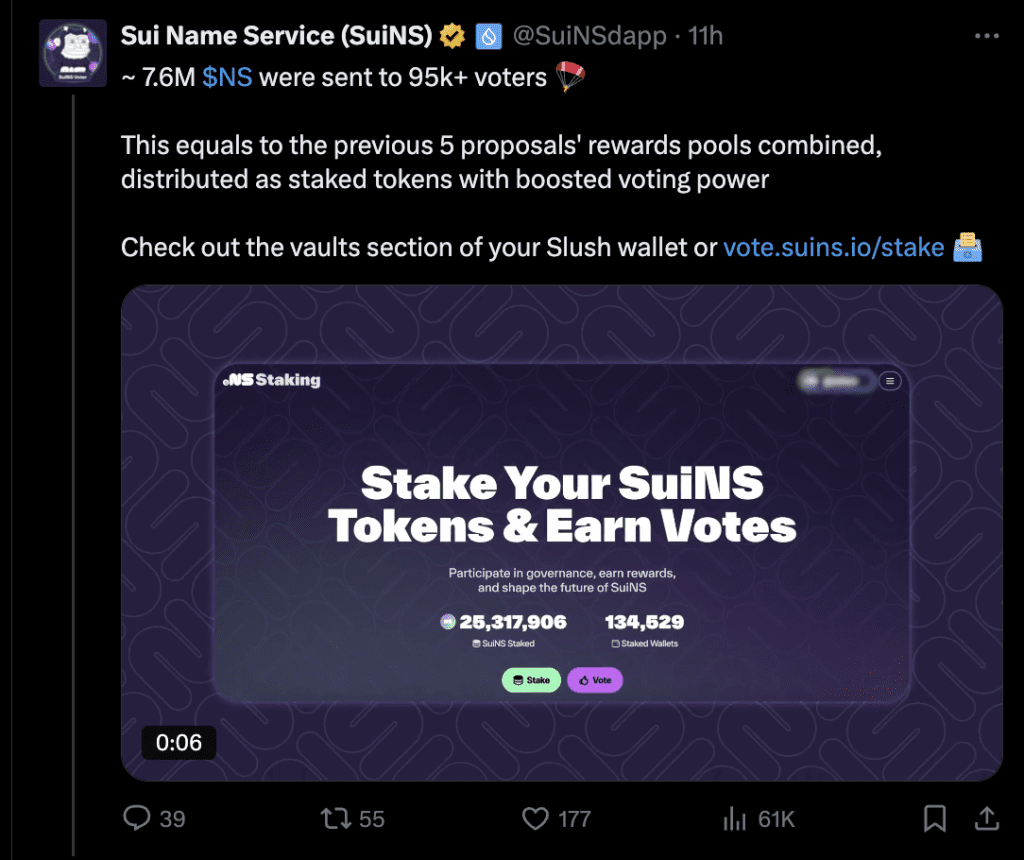
Task: Click the $NS cashtag
Action: tap(227, 77)
